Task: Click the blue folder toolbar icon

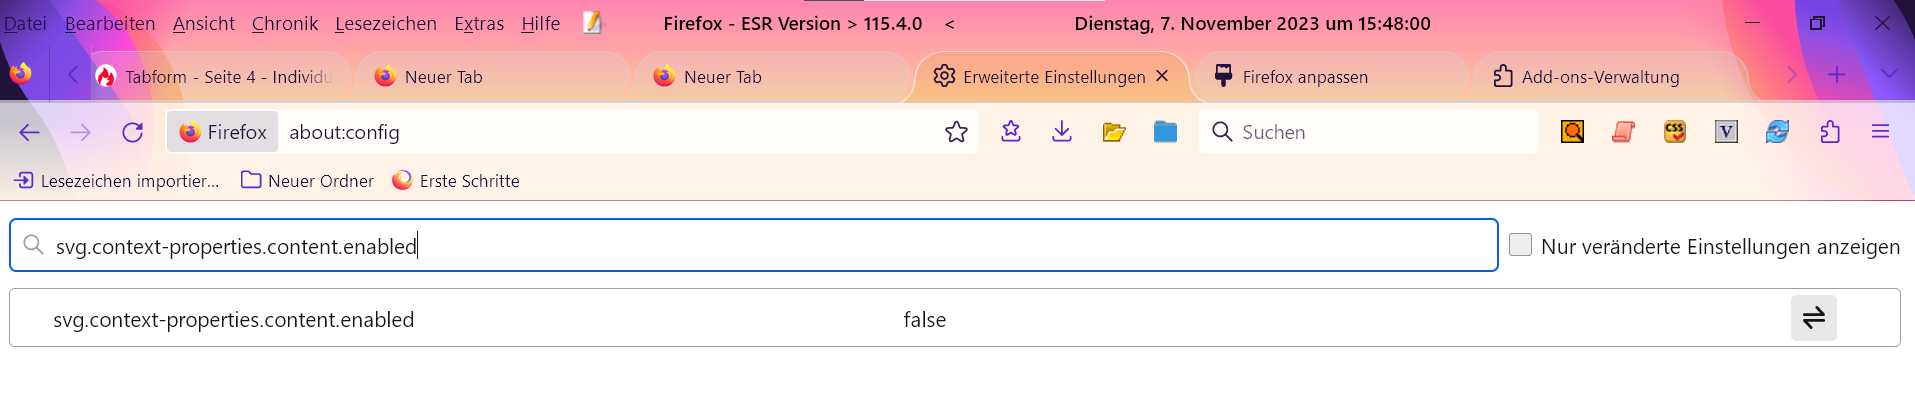Action: (1165, 132)
